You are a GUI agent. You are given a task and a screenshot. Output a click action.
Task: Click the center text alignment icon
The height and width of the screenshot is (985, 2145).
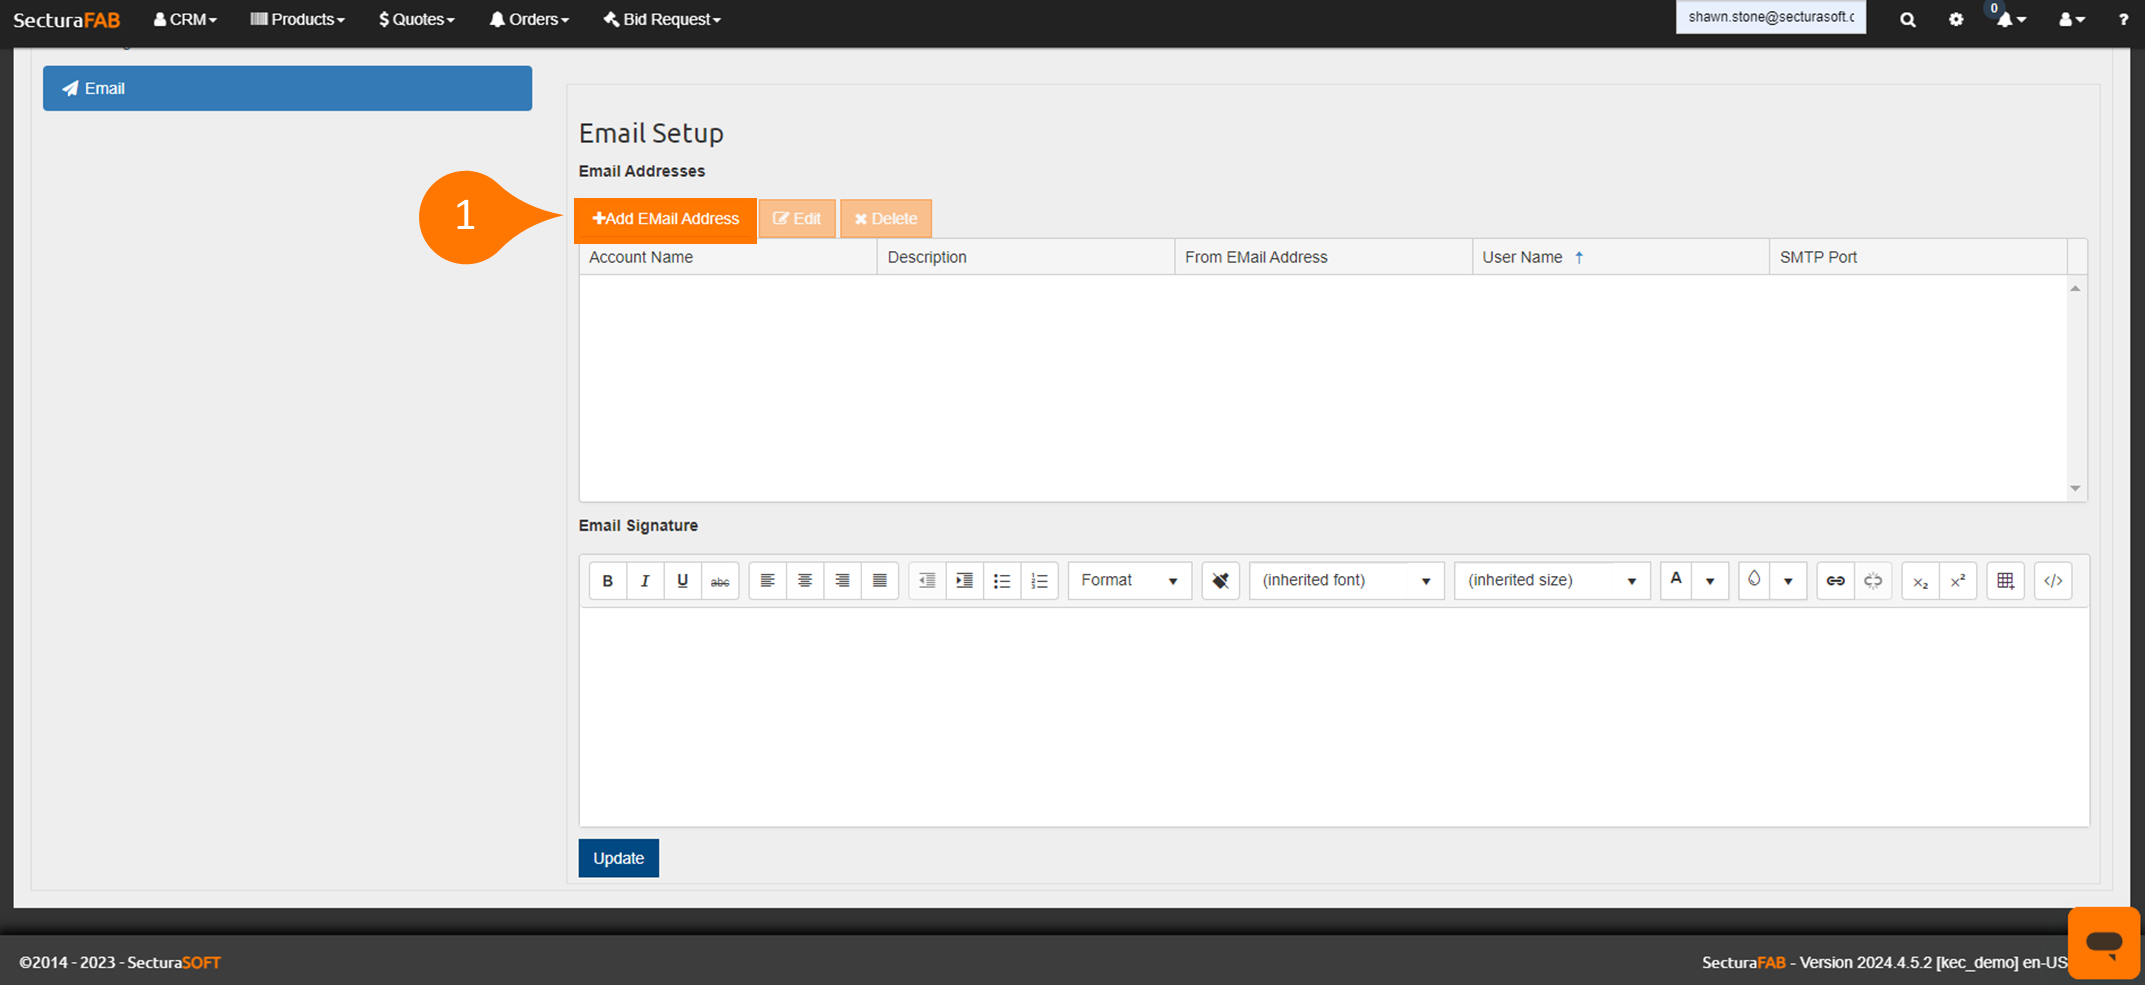point(804,581)
